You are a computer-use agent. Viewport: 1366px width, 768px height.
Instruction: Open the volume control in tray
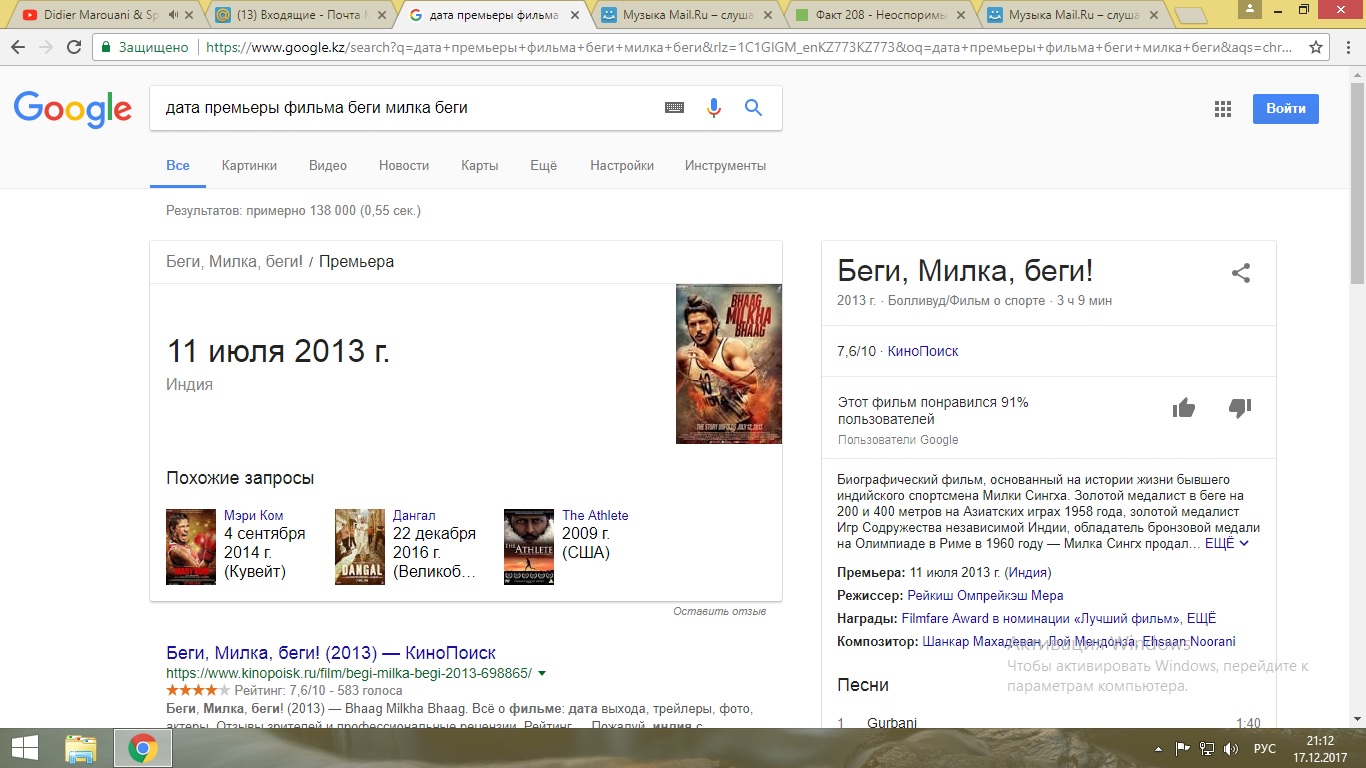[1231, 748]
